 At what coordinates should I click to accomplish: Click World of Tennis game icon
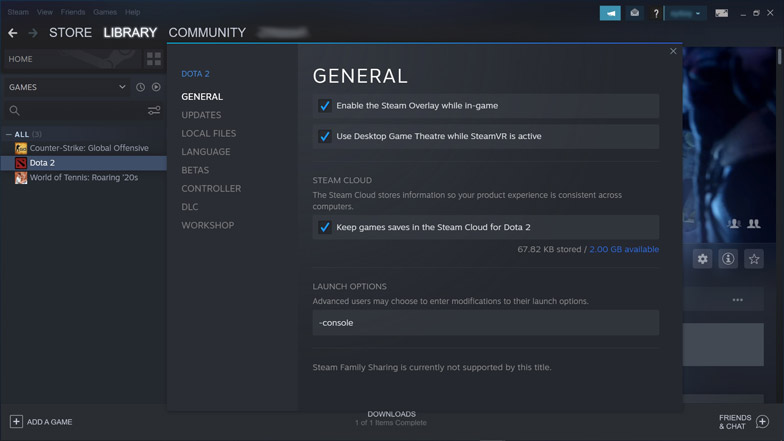coord(21,178)
